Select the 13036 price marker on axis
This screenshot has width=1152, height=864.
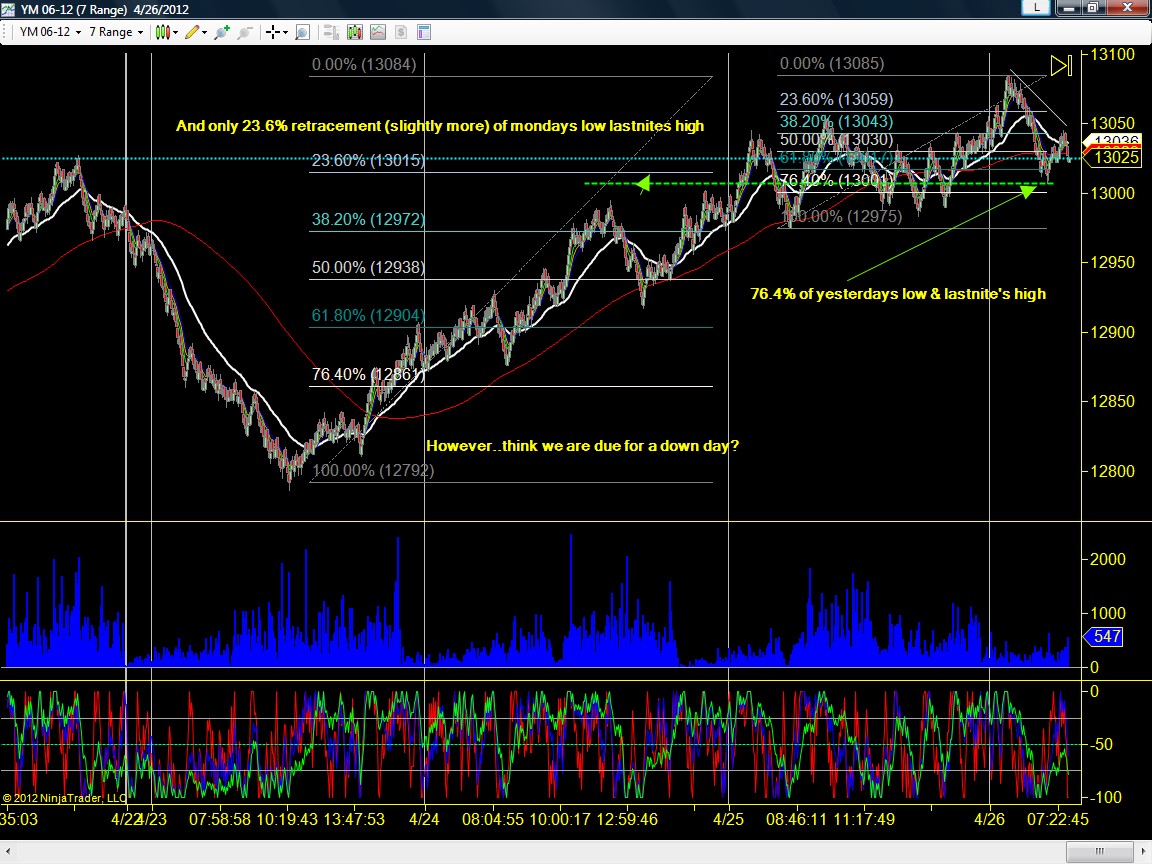point(1113,140)
